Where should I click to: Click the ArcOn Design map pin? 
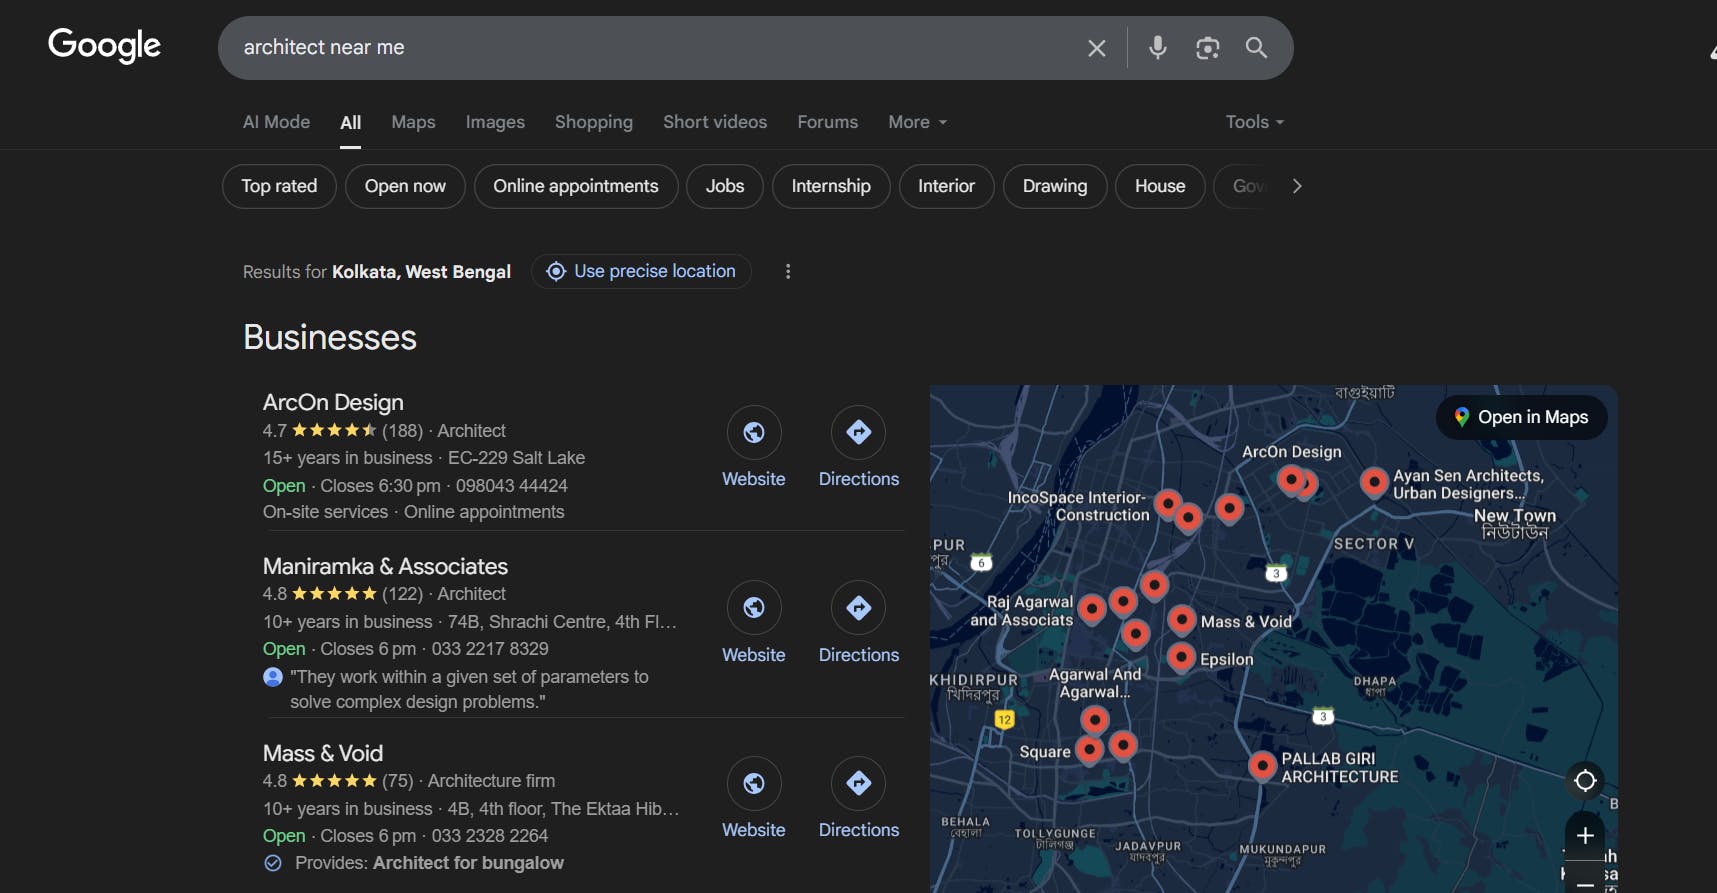coord(1292,481)
